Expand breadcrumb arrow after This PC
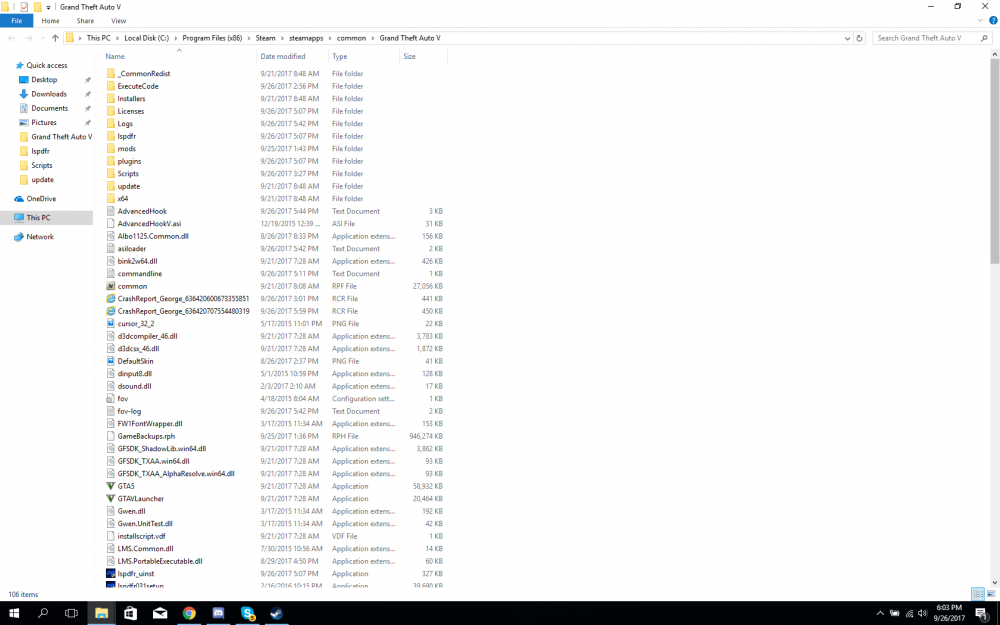Image resolution: width=1000 pixels, height=625 pixels. (x=117, y=38)
